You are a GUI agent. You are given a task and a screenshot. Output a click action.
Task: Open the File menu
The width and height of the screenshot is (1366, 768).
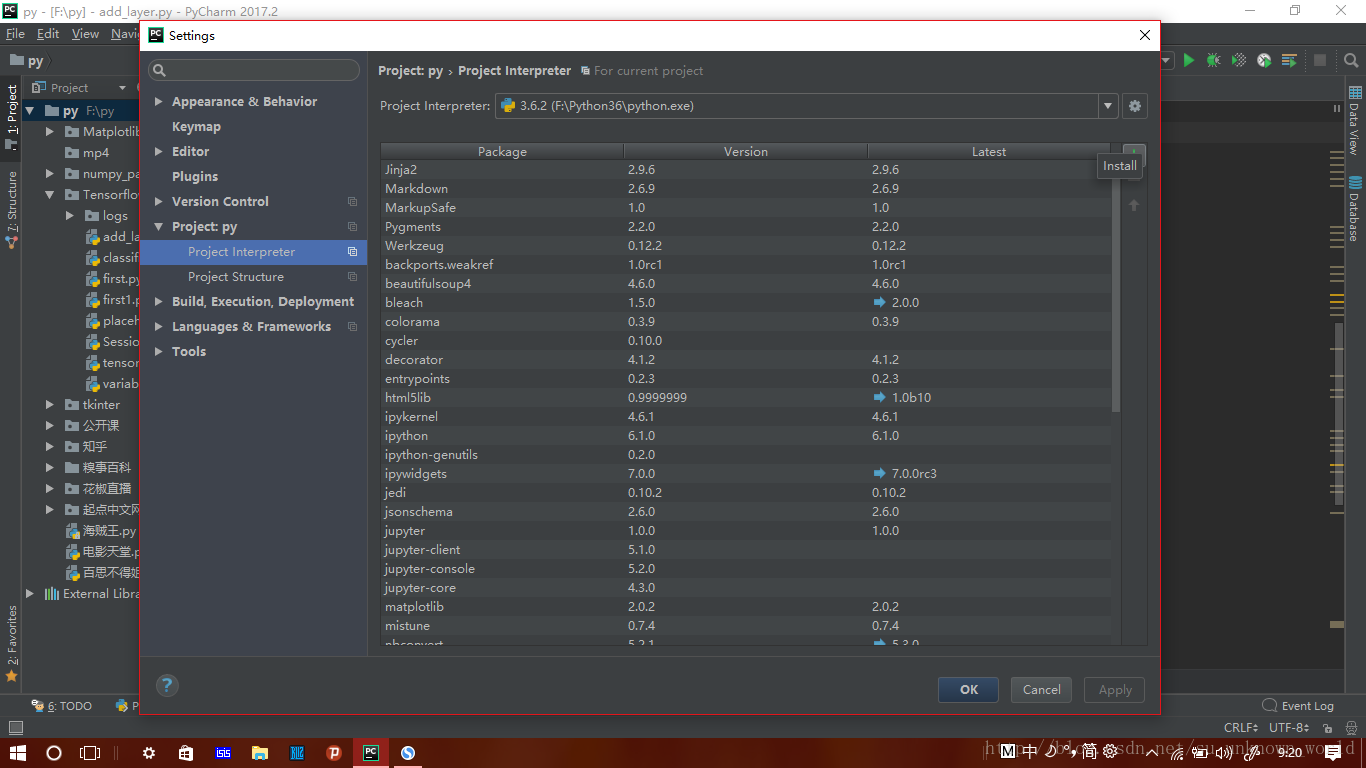[x=15, y=33]
